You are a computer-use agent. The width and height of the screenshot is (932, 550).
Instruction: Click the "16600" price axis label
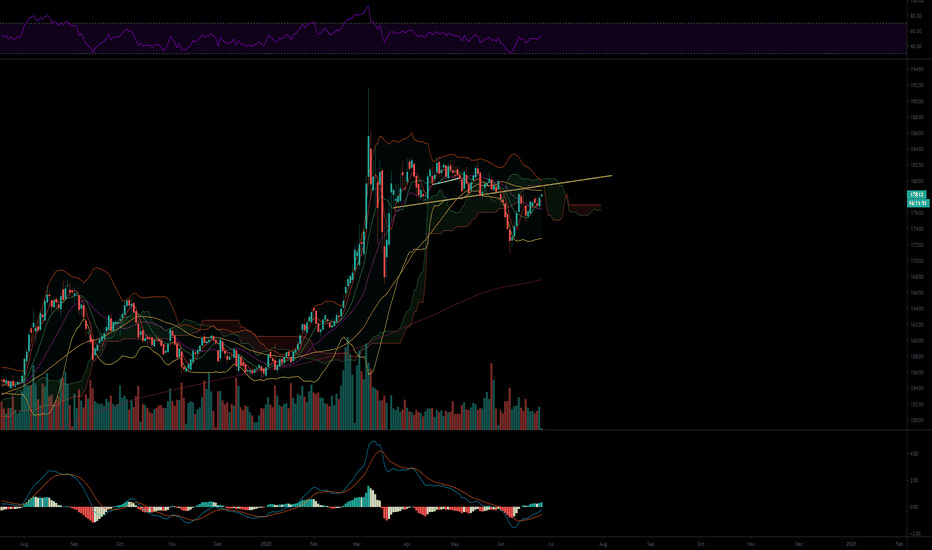pos(917,293)
